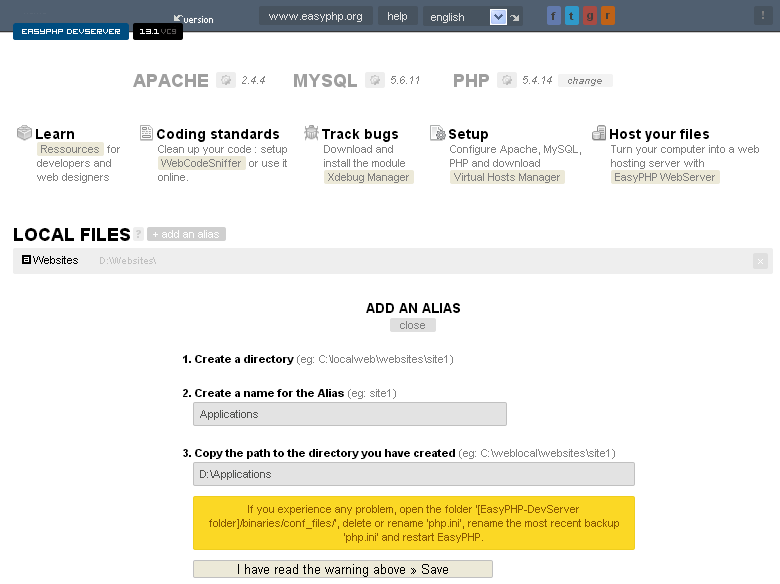
Task: Open the Ressources link
Action: pos(70,149)
